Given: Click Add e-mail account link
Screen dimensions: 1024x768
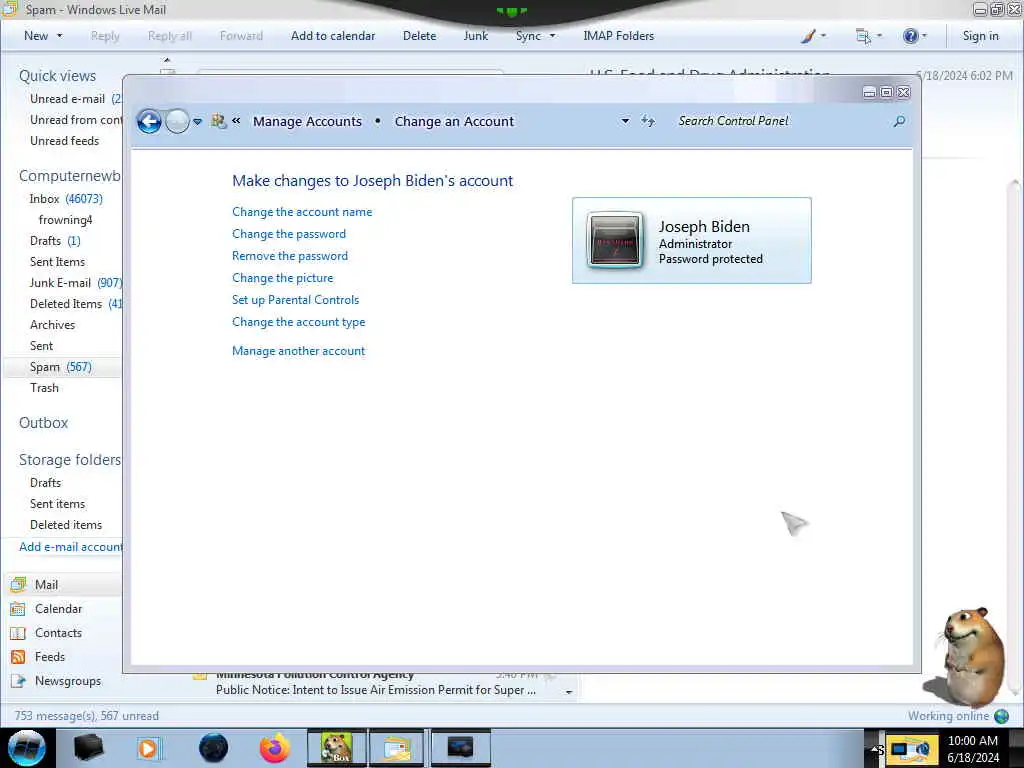Looking at the screenshot, I should pos(71,547).
